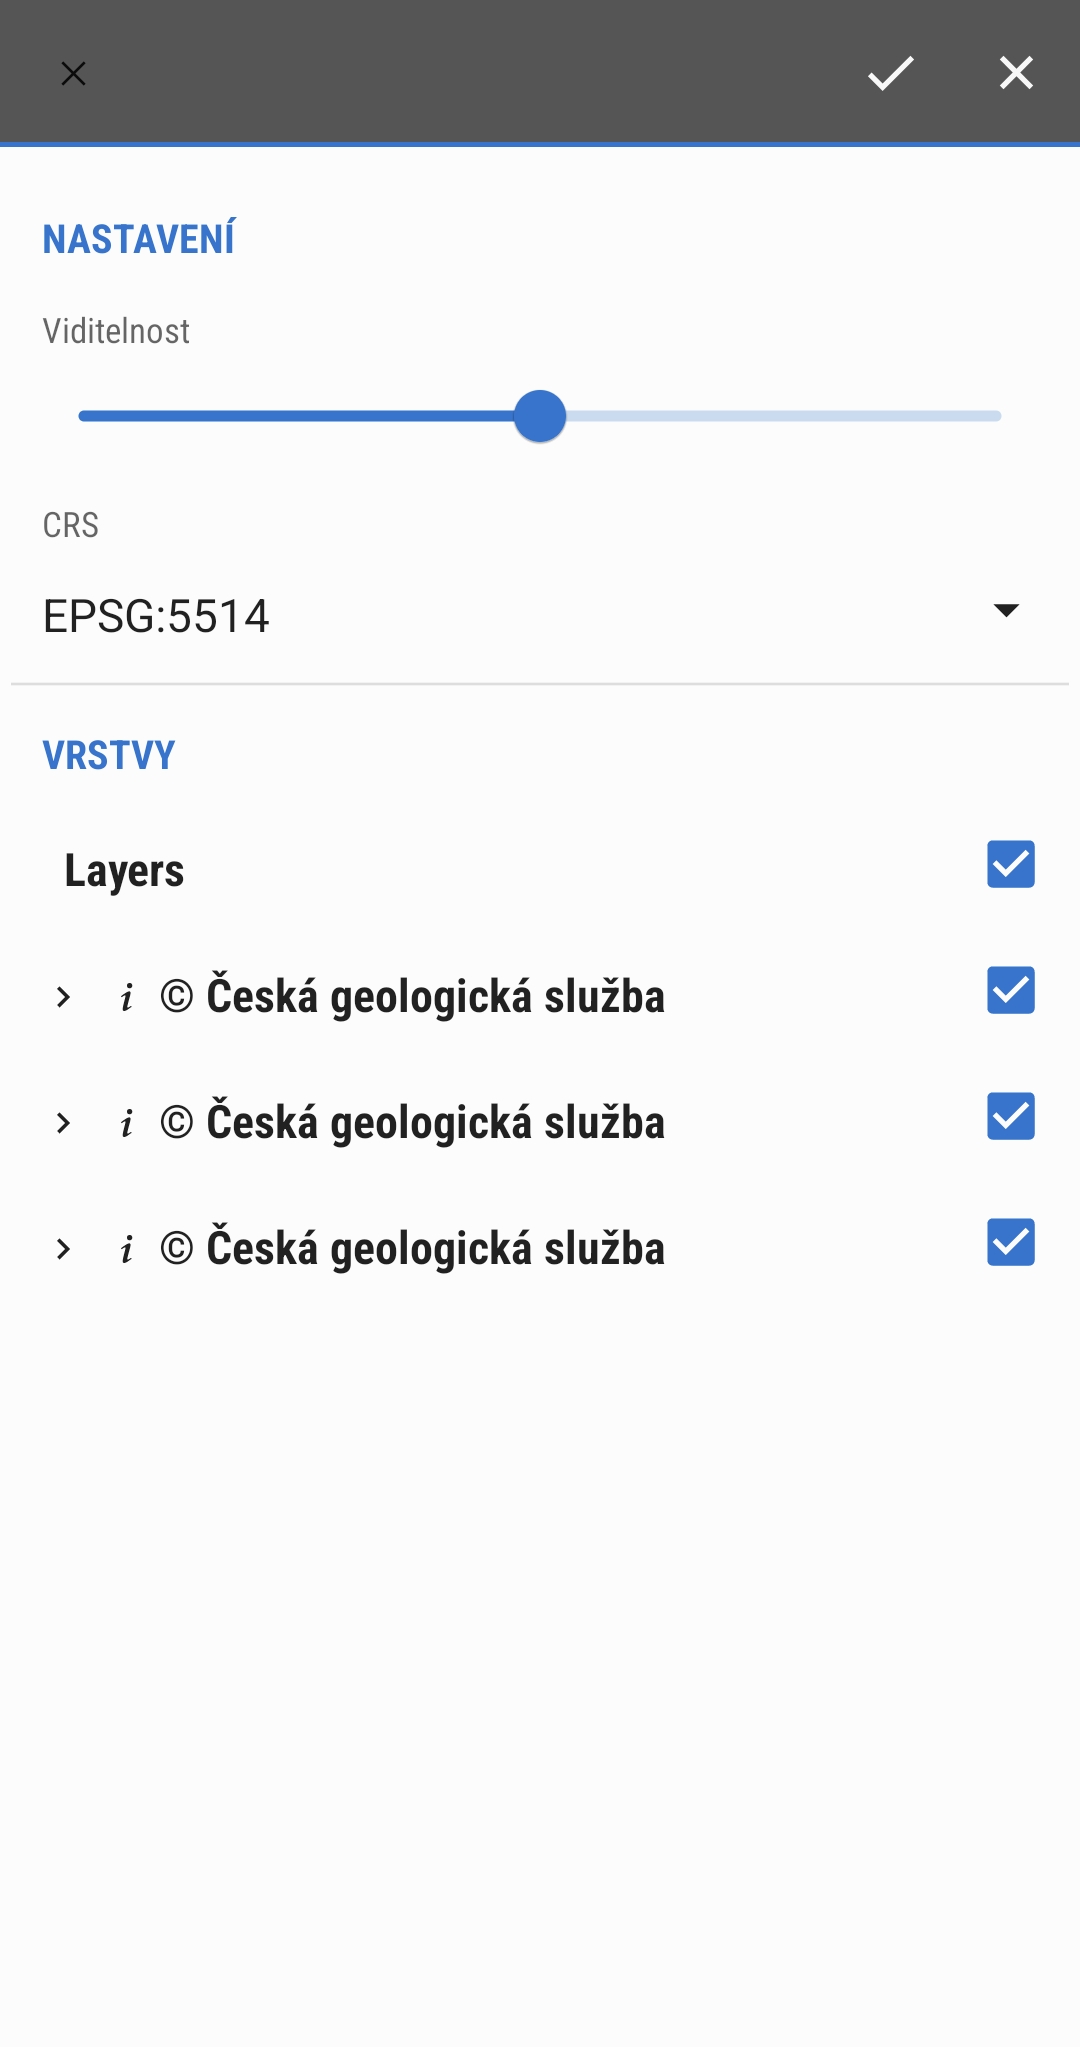Expand the third Česká geologická služba layer
The width and height of the screenshot is (1080, 2047).
click(64, 1250)
